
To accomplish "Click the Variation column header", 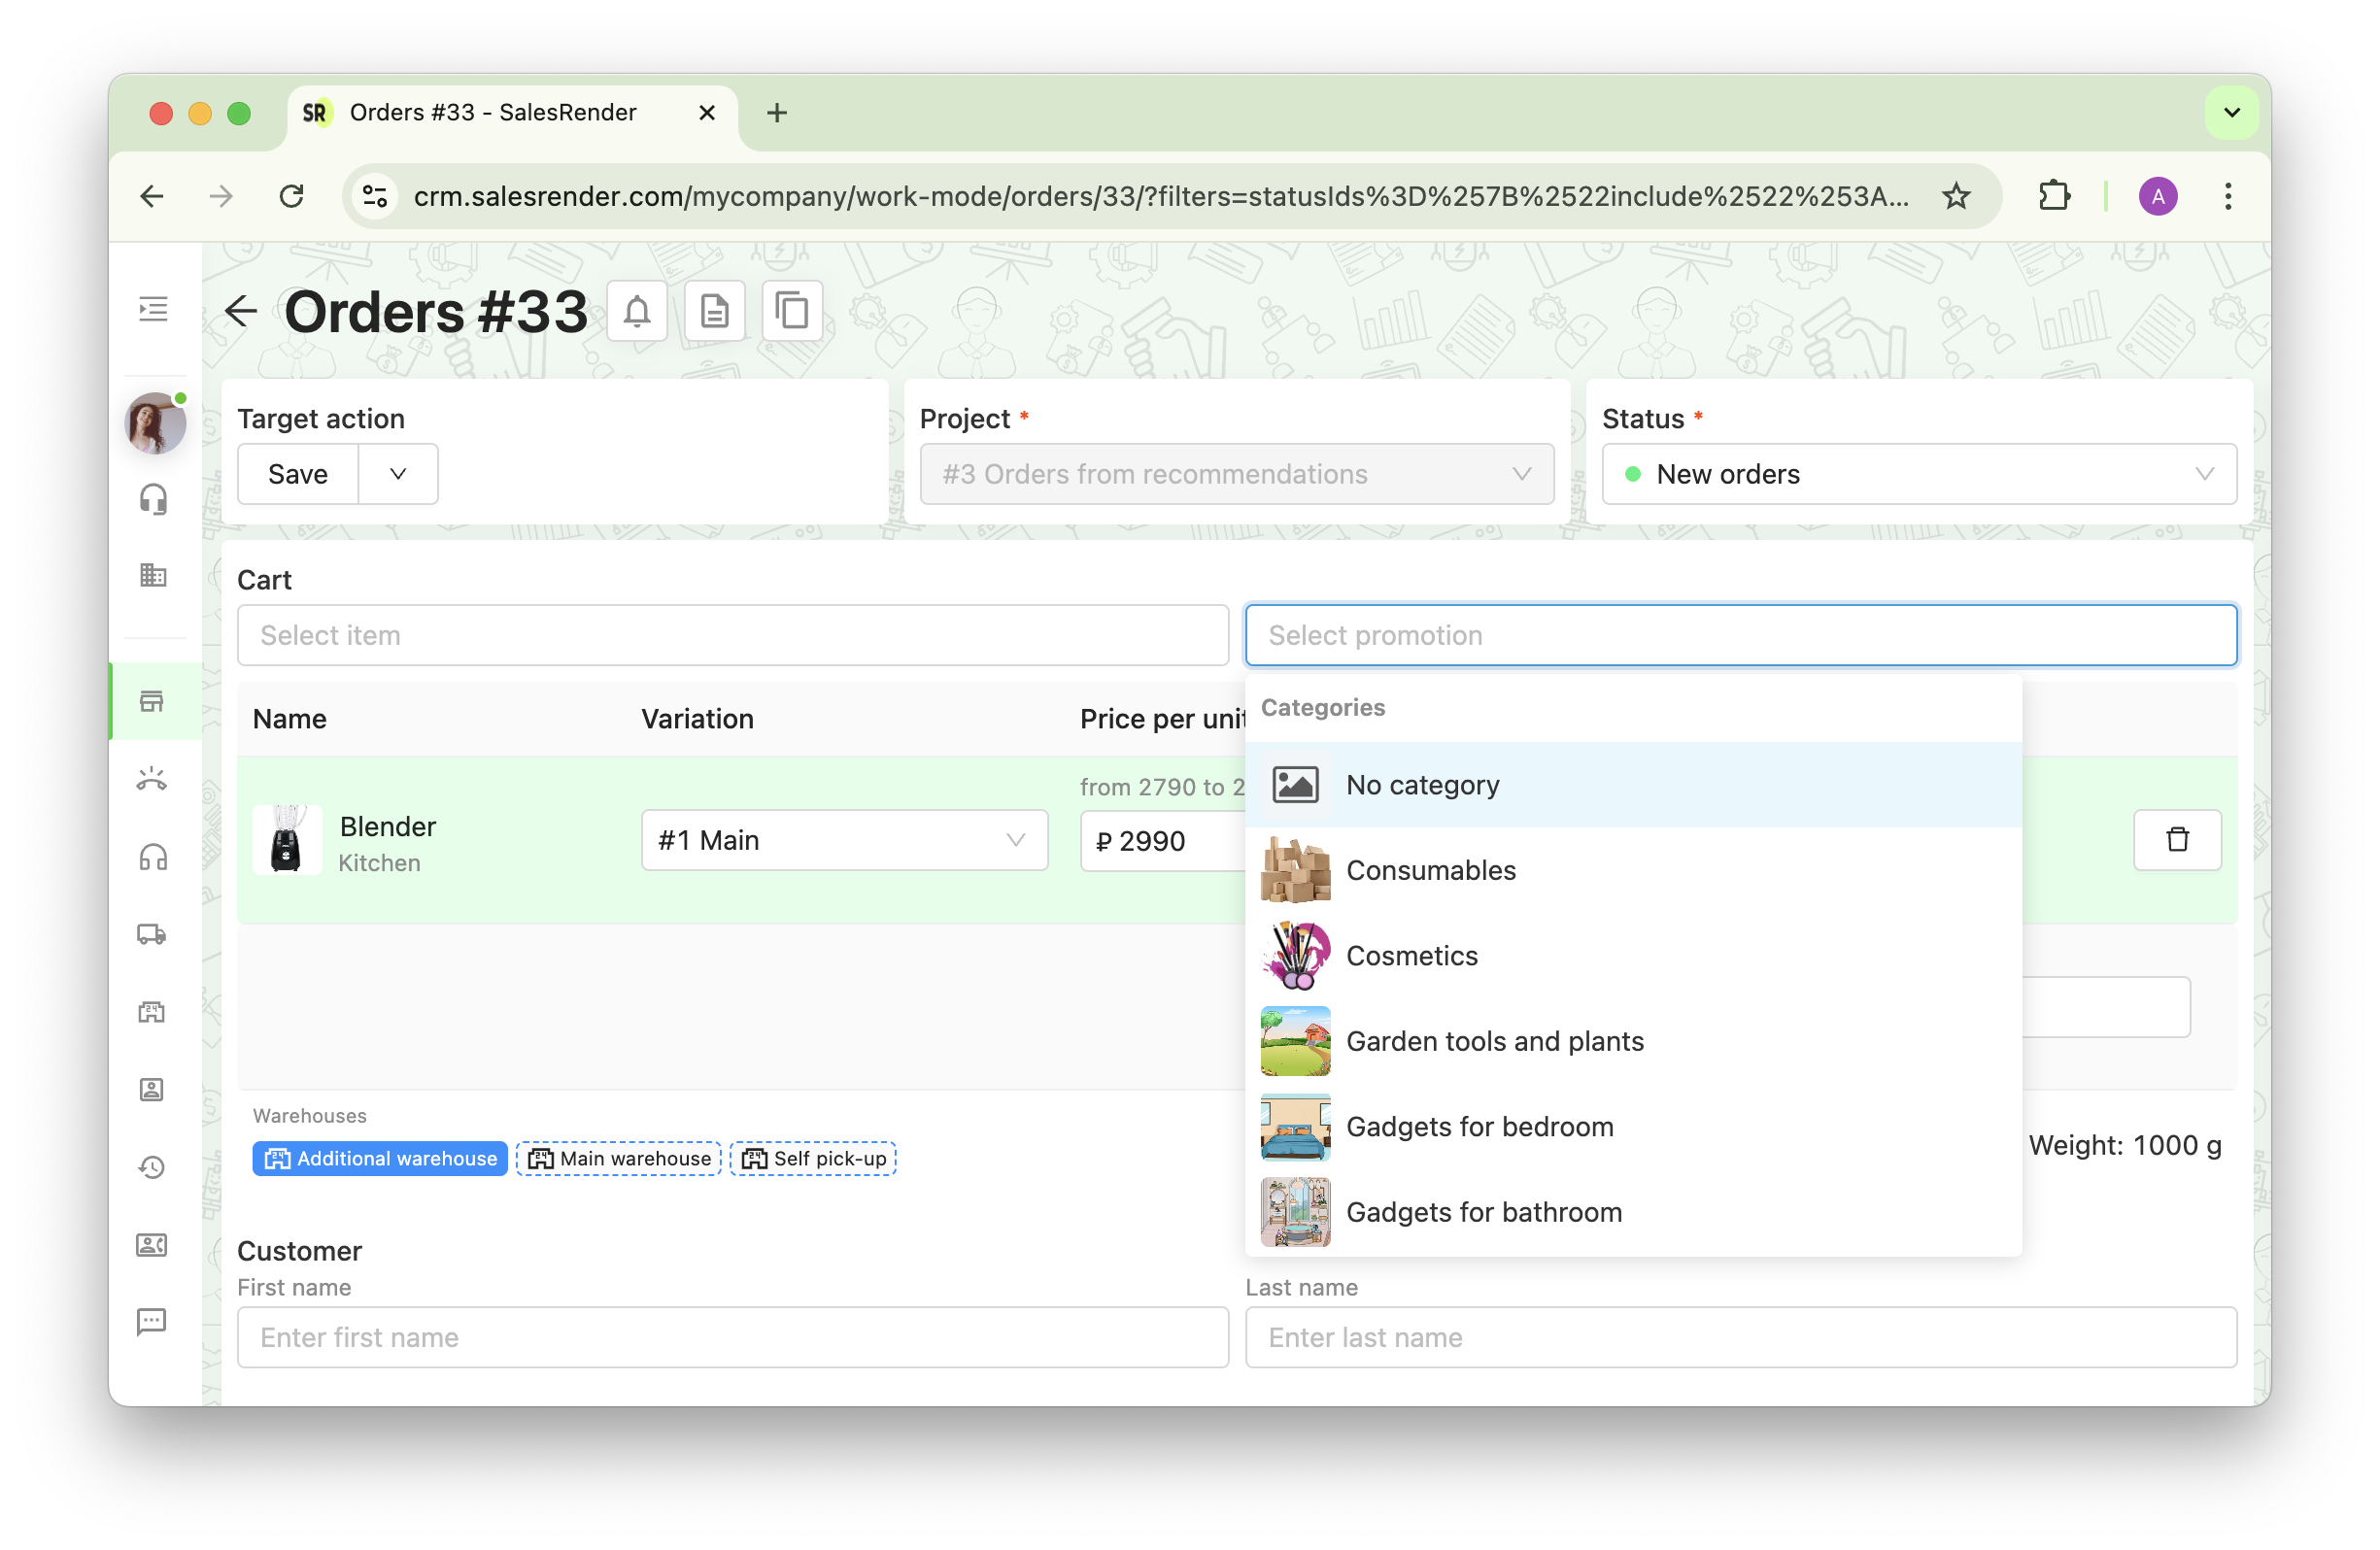I will click(x=698, y=719).
